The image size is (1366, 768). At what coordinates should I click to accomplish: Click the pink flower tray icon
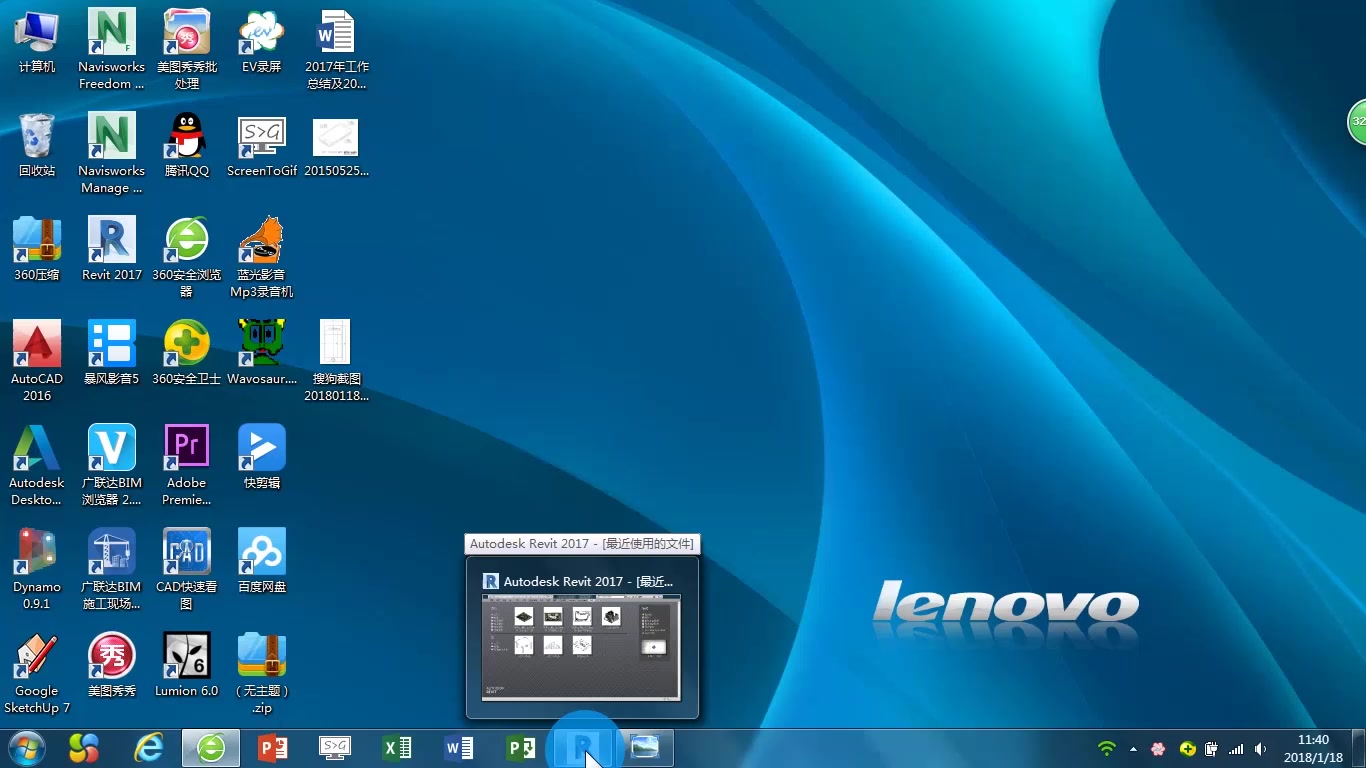click(x=1158, y=748)
